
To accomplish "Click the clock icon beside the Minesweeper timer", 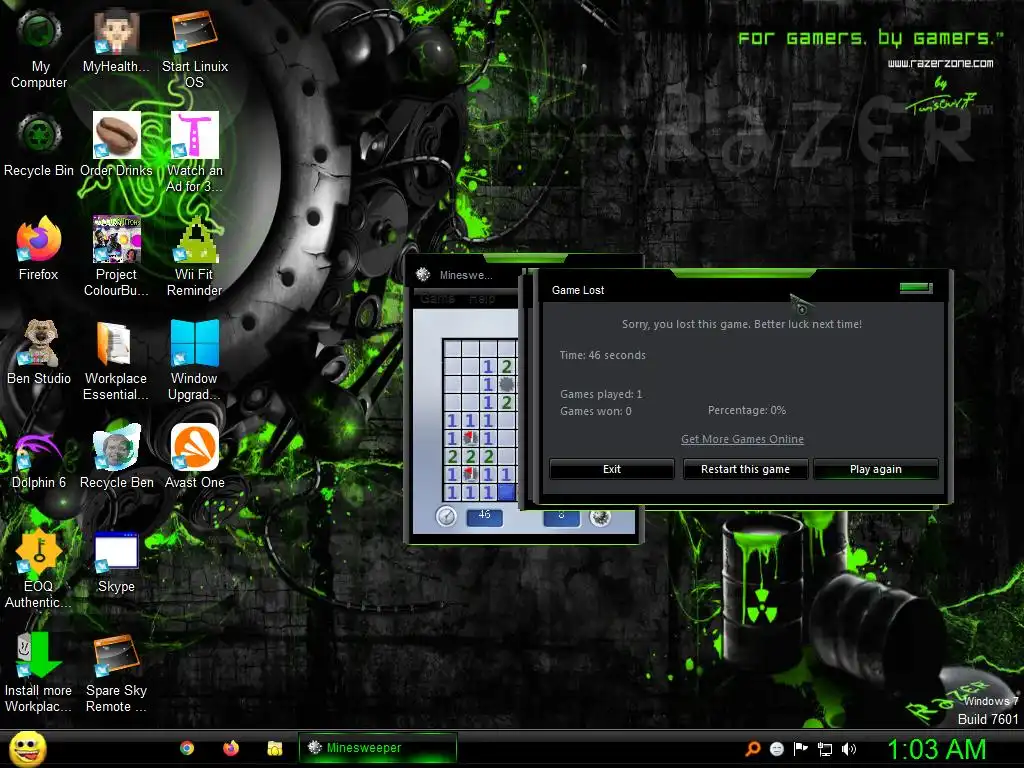I will coord(446,516).
